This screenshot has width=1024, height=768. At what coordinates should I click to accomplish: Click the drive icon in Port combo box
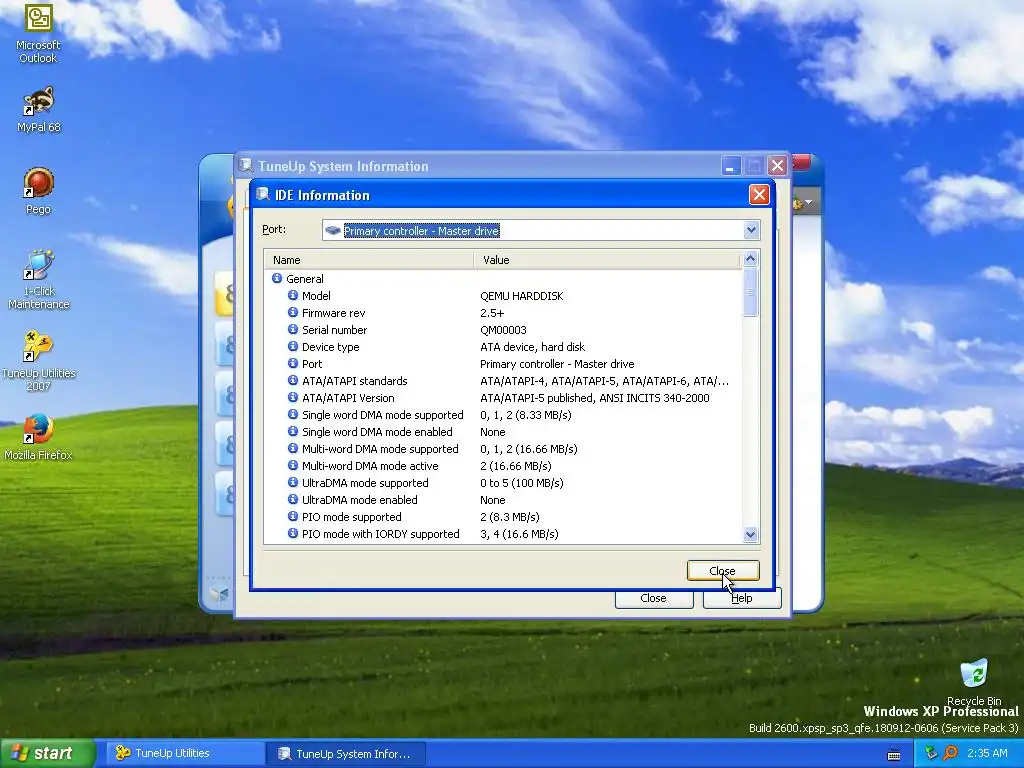pyautogui.click(x=332, y=231)
